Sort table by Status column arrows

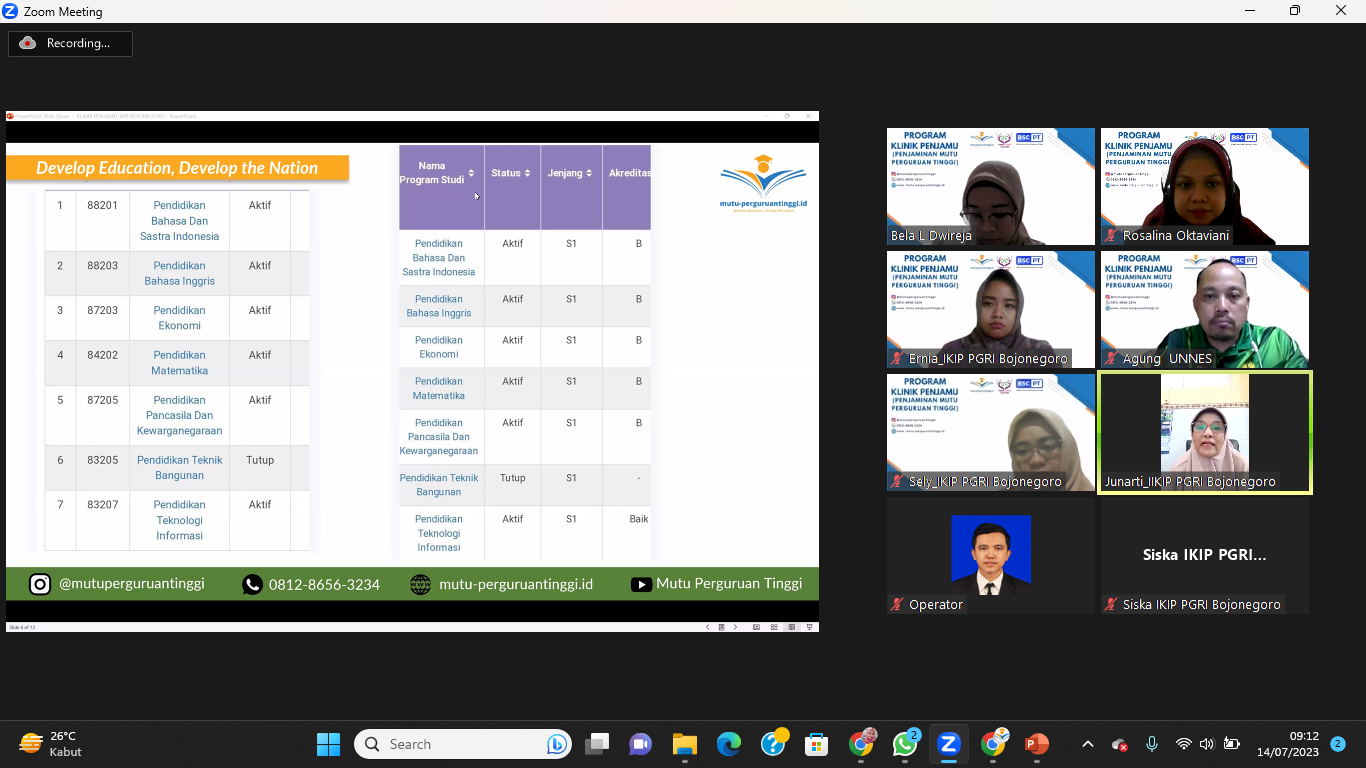pos(527,174)
